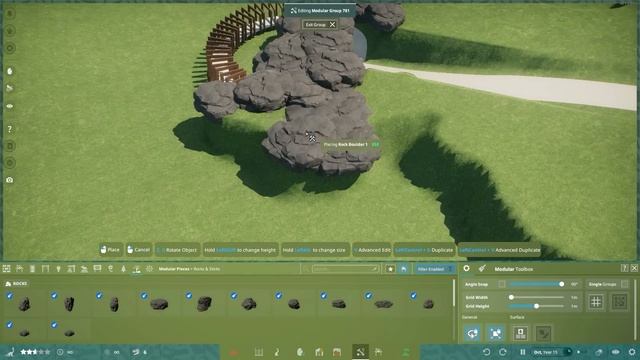The width and height of the screenshot is (640, 360).
Task: Toggle second blue button under General
Action: tap(496, 333)
